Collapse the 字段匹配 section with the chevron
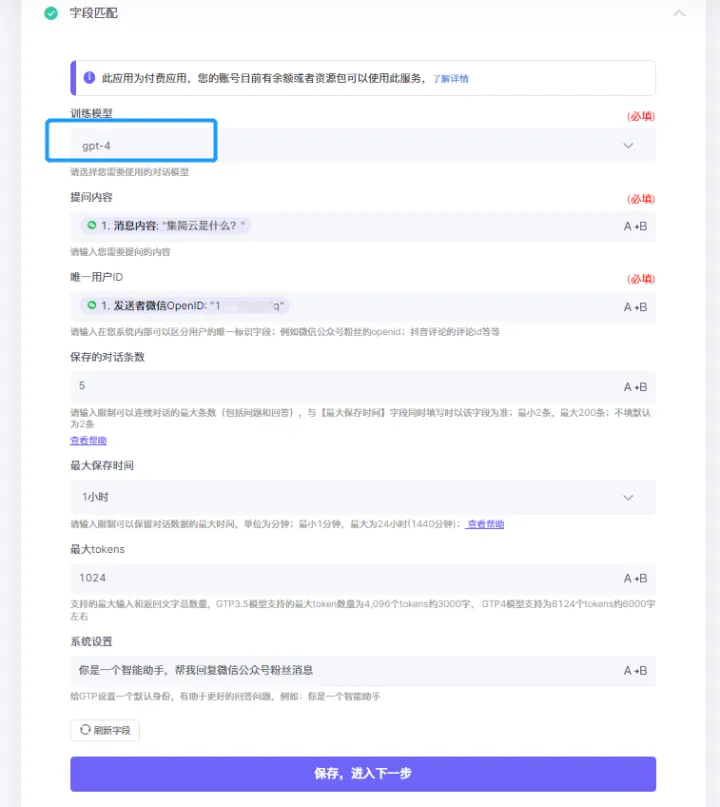 [679, 13]
